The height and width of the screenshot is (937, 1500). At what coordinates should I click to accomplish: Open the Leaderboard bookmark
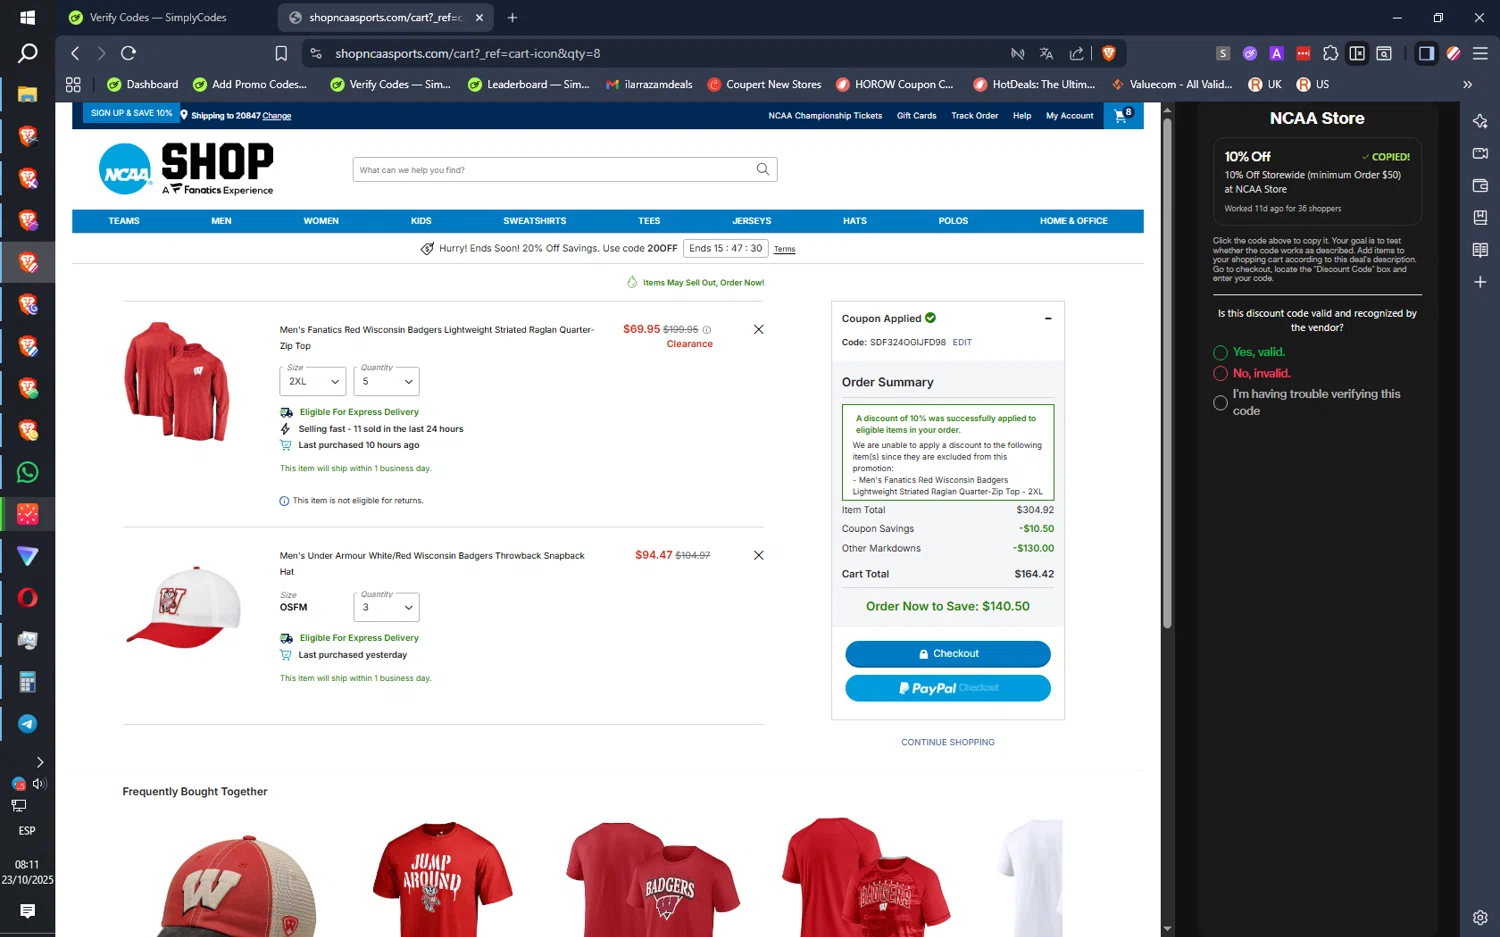click(x=529, y=84)
